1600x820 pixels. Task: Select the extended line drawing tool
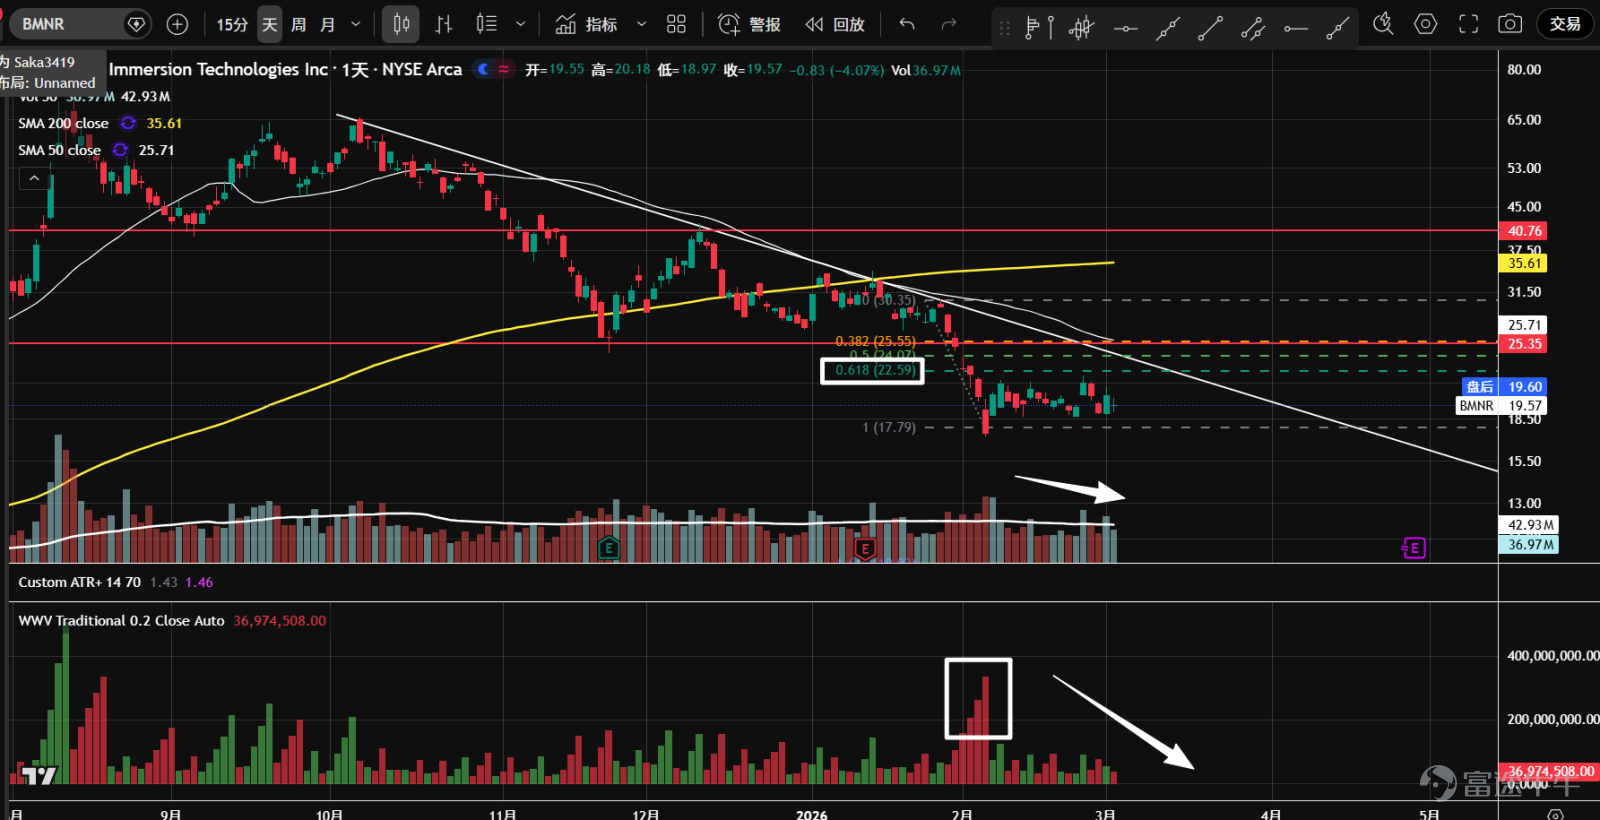click(1168, 28)
